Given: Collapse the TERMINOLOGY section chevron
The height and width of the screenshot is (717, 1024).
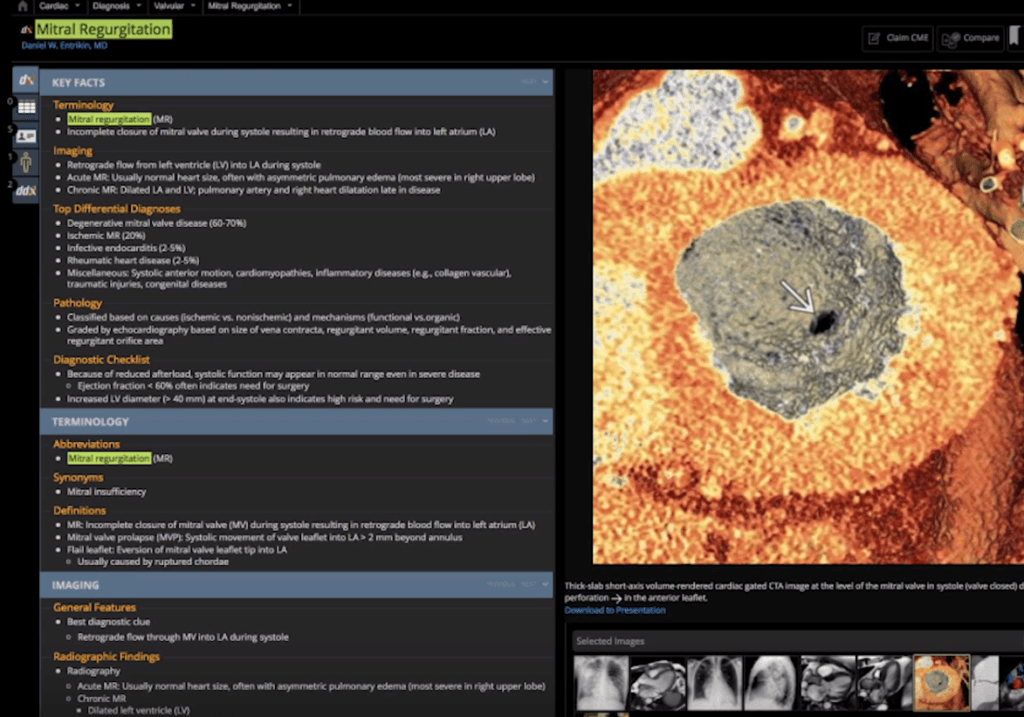Looking at the screenshot, I should pos(546,421).
